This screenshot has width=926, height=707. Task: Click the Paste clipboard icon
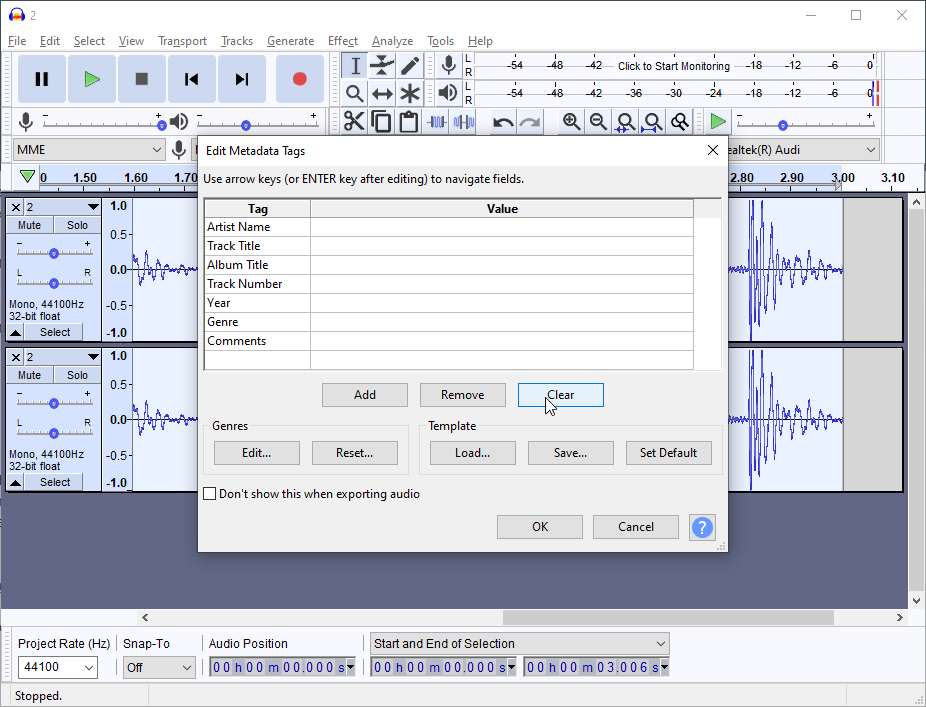point(409,122)
